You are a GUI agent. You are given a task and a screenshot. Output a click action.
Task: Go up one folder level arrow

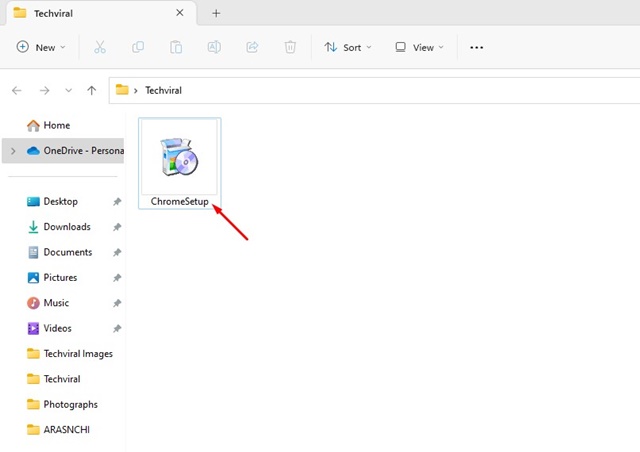pyautogui.click(x=91, y=90)
